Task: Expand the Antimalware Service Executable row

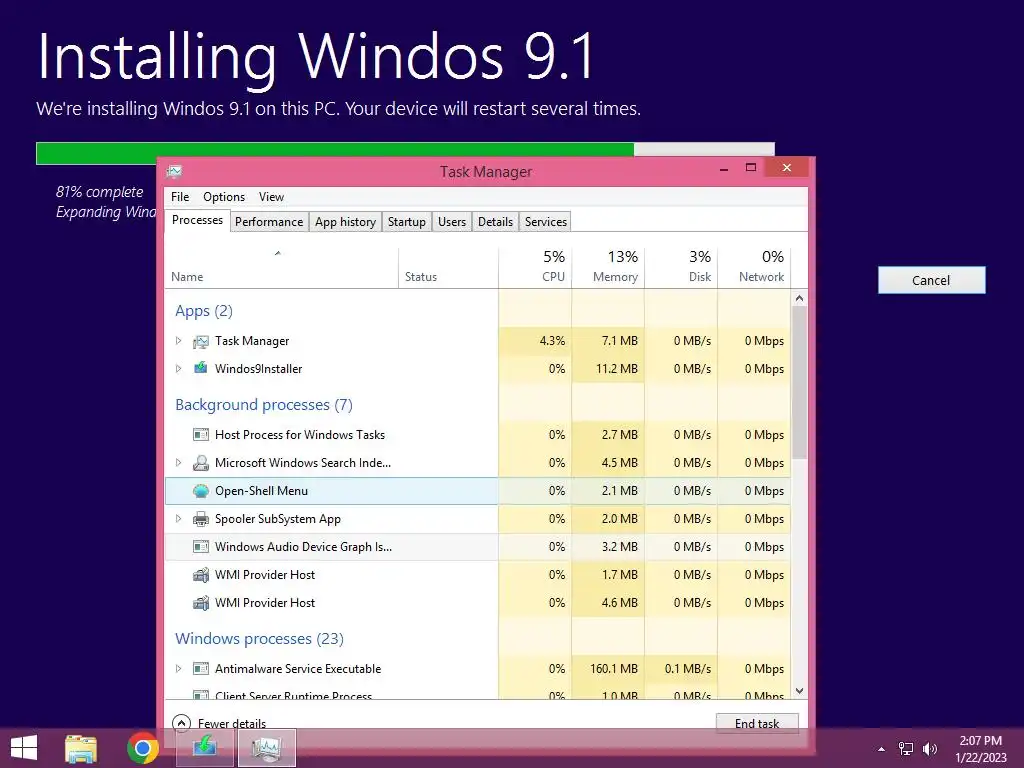Action: pos(178,669)
